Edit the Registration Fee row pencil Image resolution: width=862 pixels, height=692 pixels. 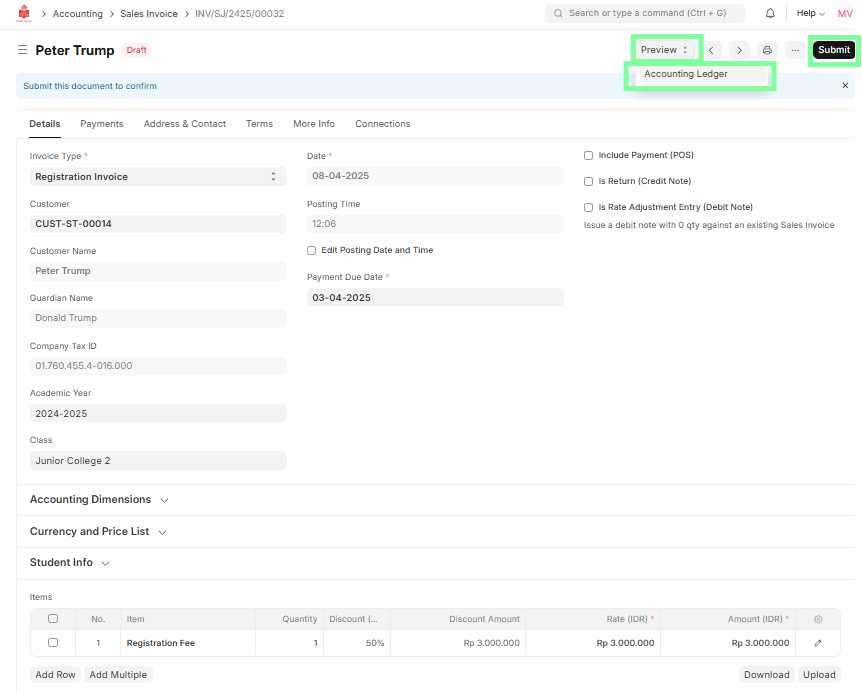coord(818,643)
